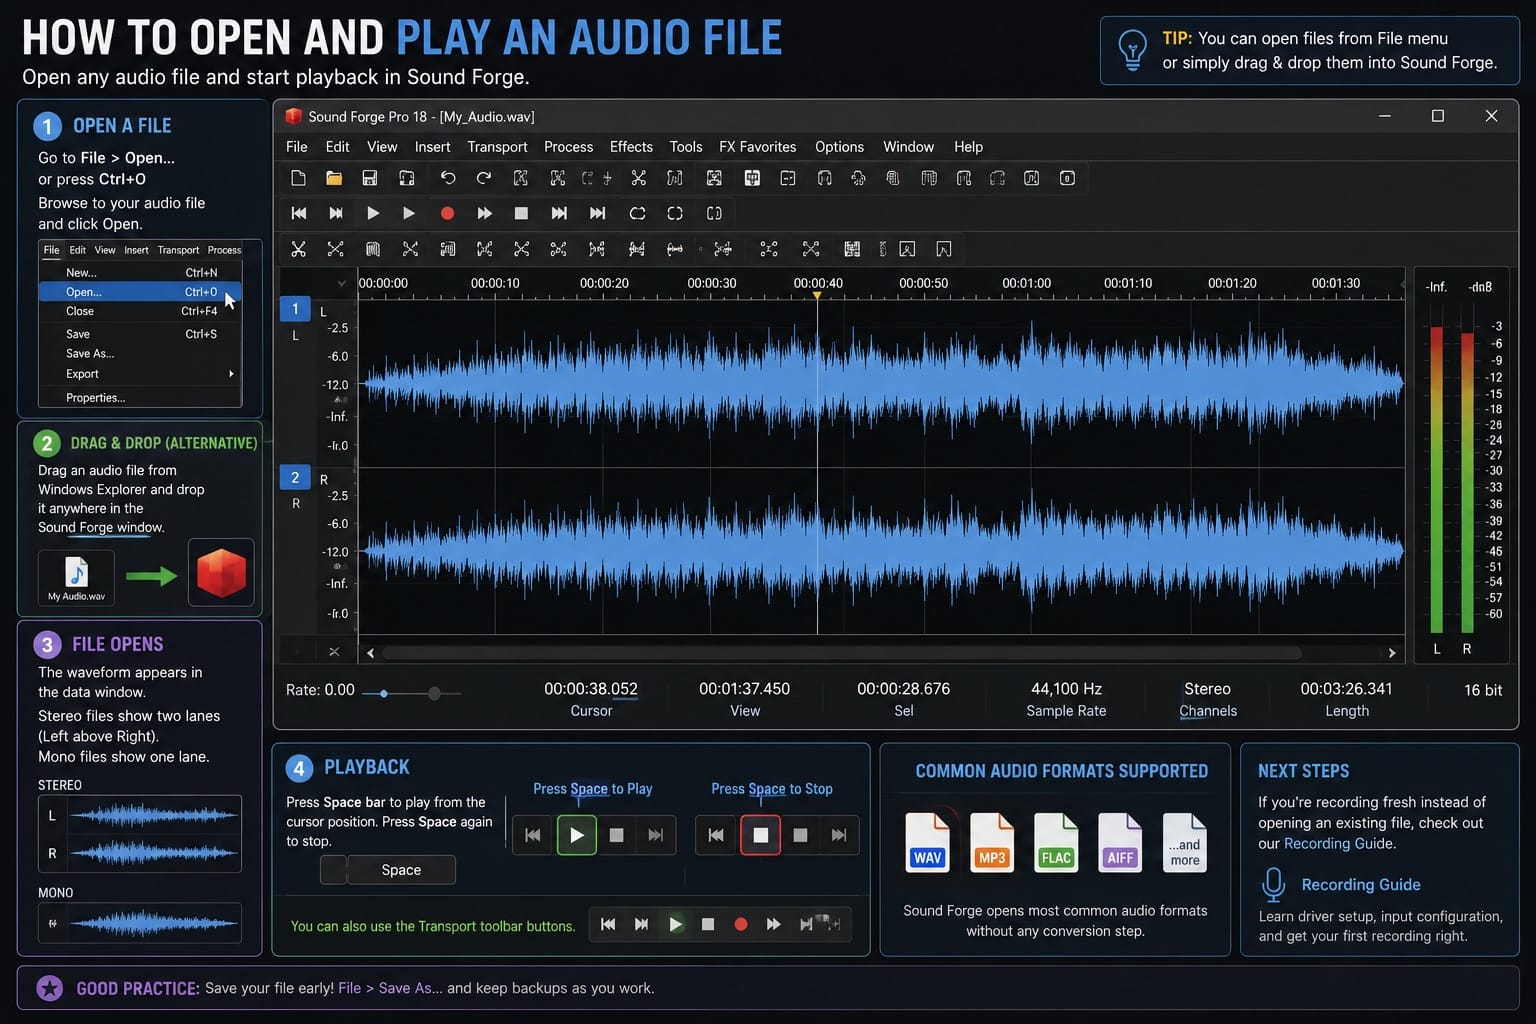The image size is (1536, 1024).
Task: Click the 00:00:38.052 Cursor time value
Action: click(591, 689)
